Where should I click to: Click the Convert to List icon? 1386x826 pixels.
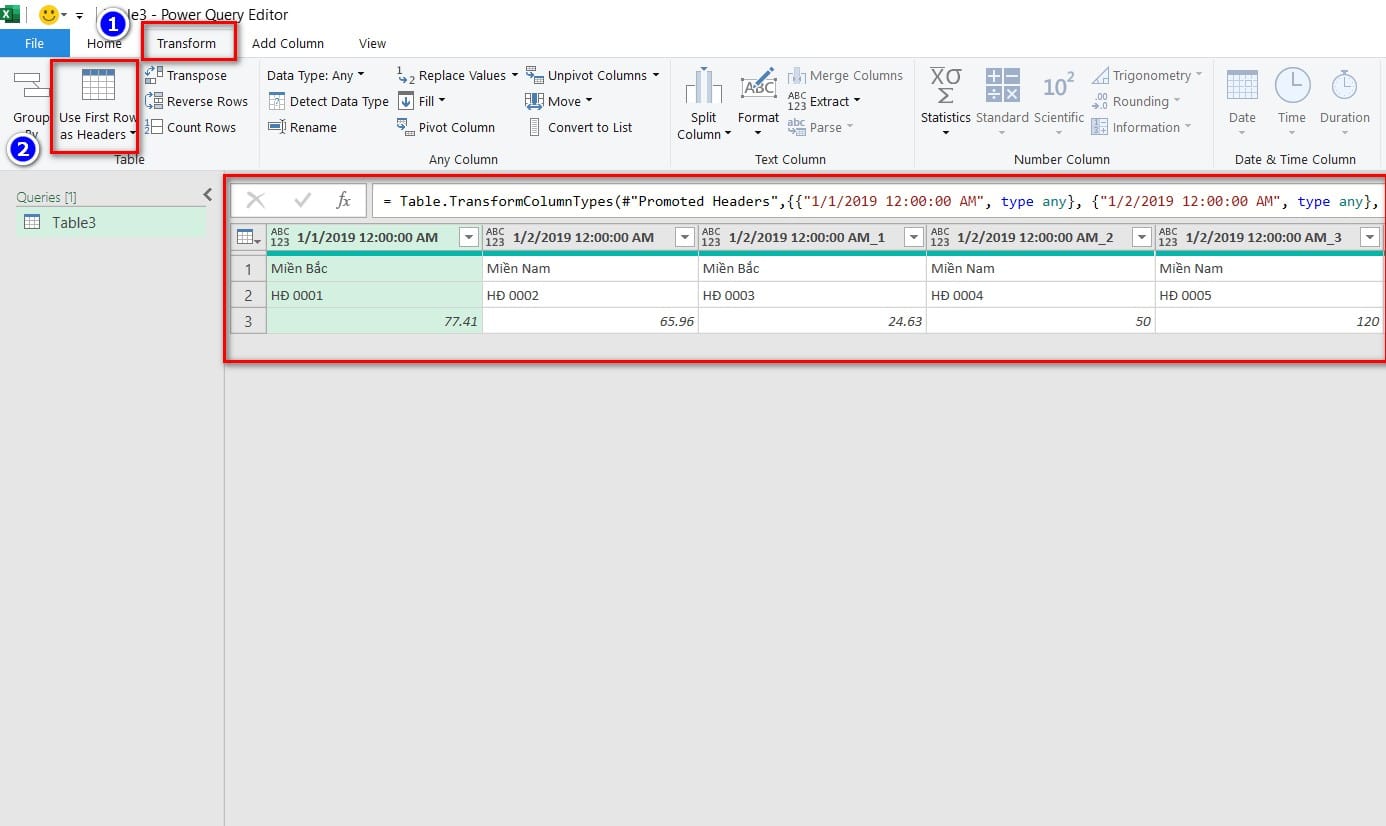(x=534, y=127)
